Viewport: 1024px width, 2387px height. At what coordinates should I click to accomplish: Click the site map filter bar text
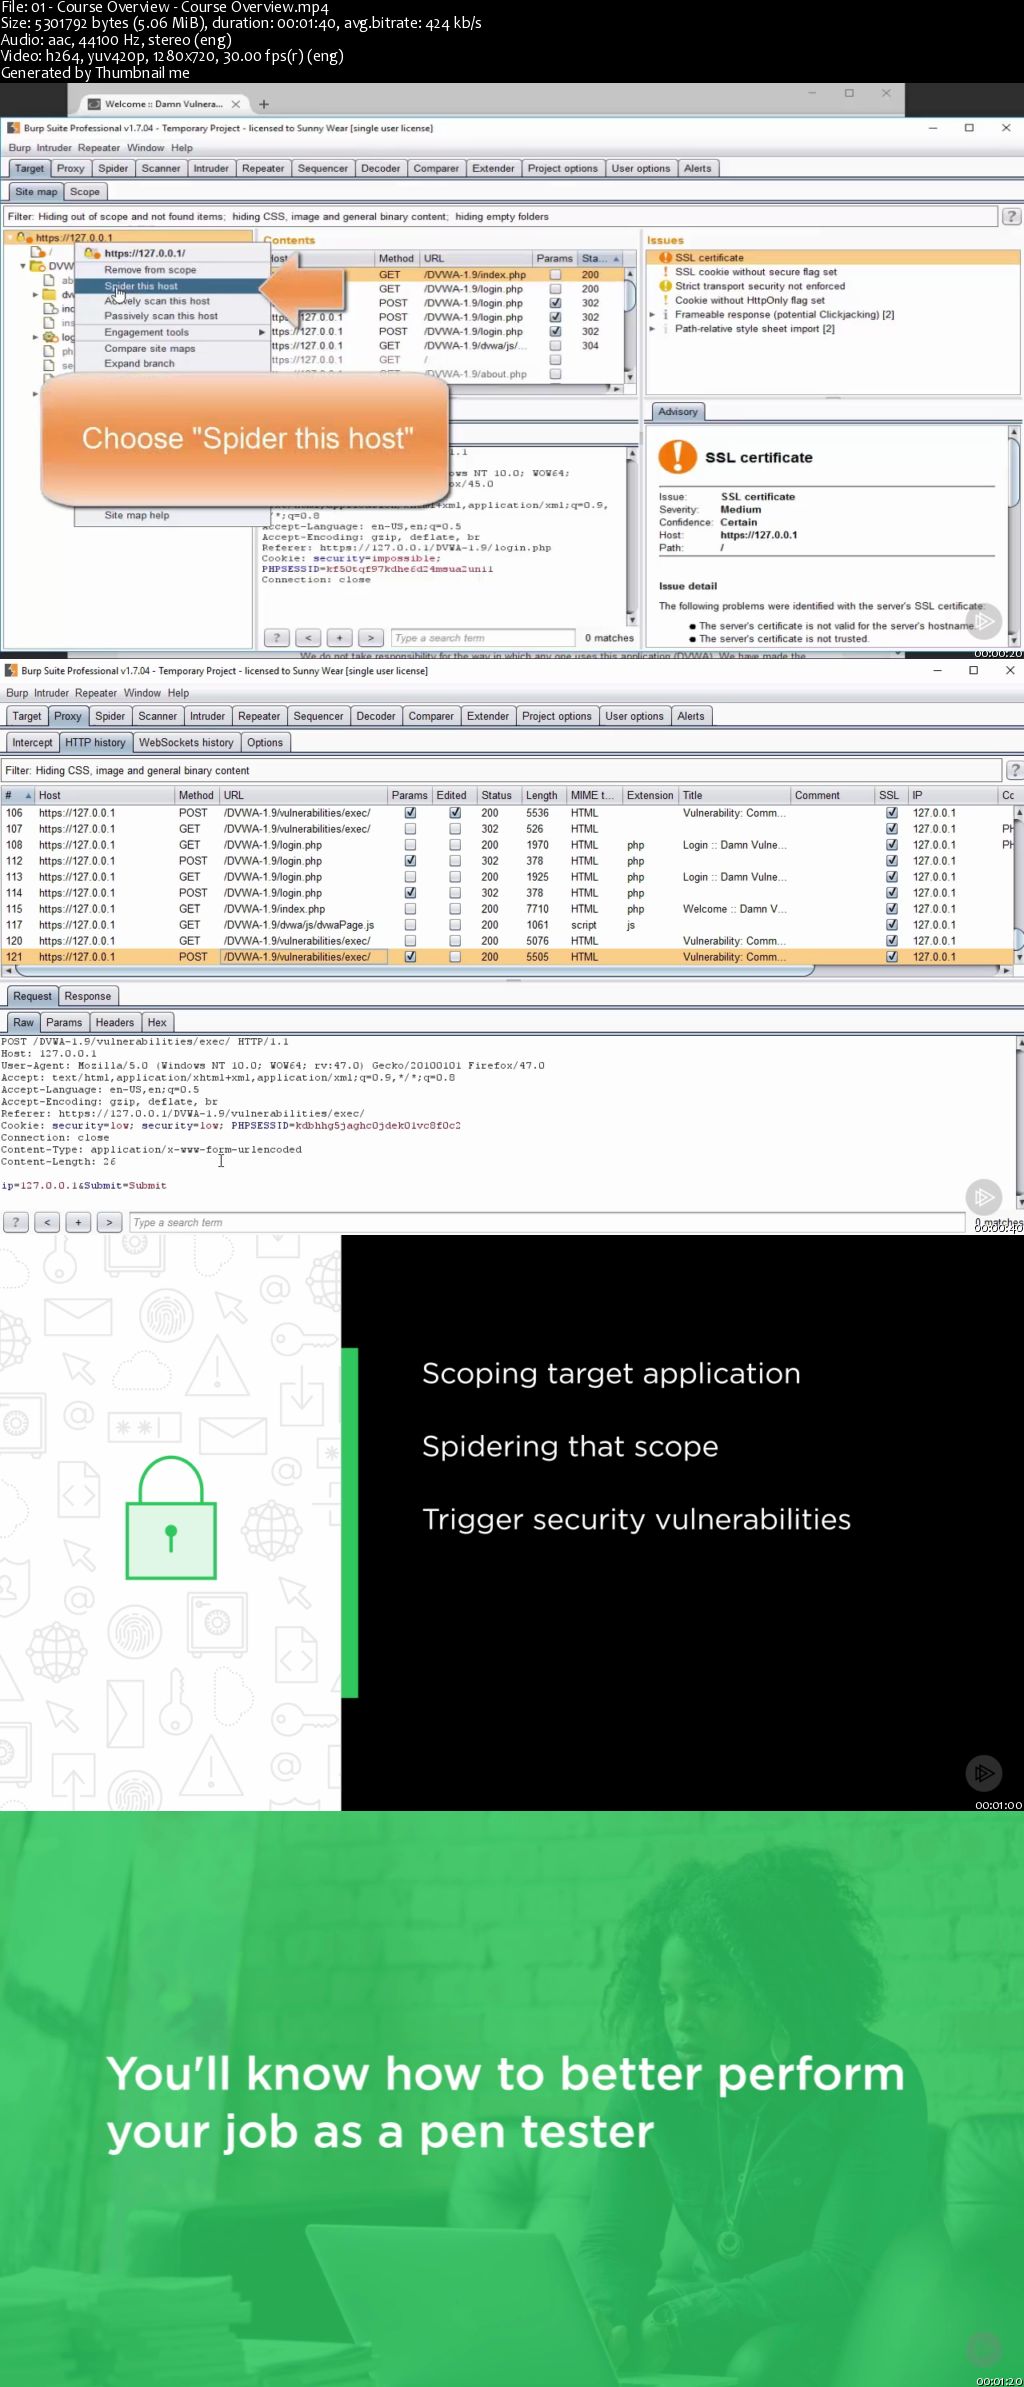[x=278, y=217]
